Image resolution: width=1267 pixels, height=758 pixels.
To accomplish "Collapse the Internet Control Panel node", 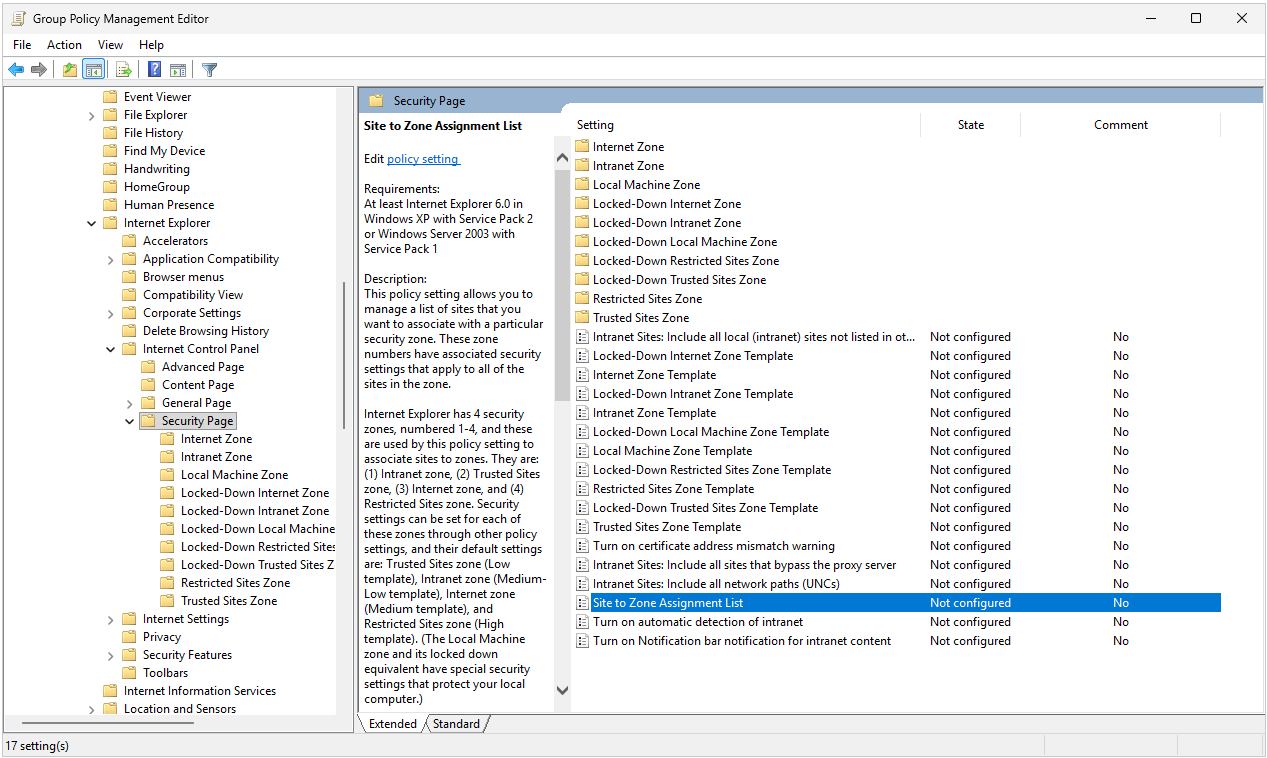I will (111, 349).
